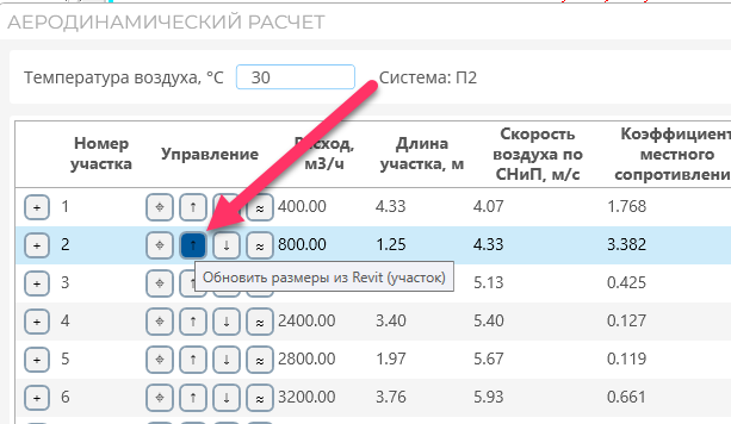Image resolution: width=731 pixels, height=424 pixels.
Task: Click section number 3 in the table
Action: 65,283
